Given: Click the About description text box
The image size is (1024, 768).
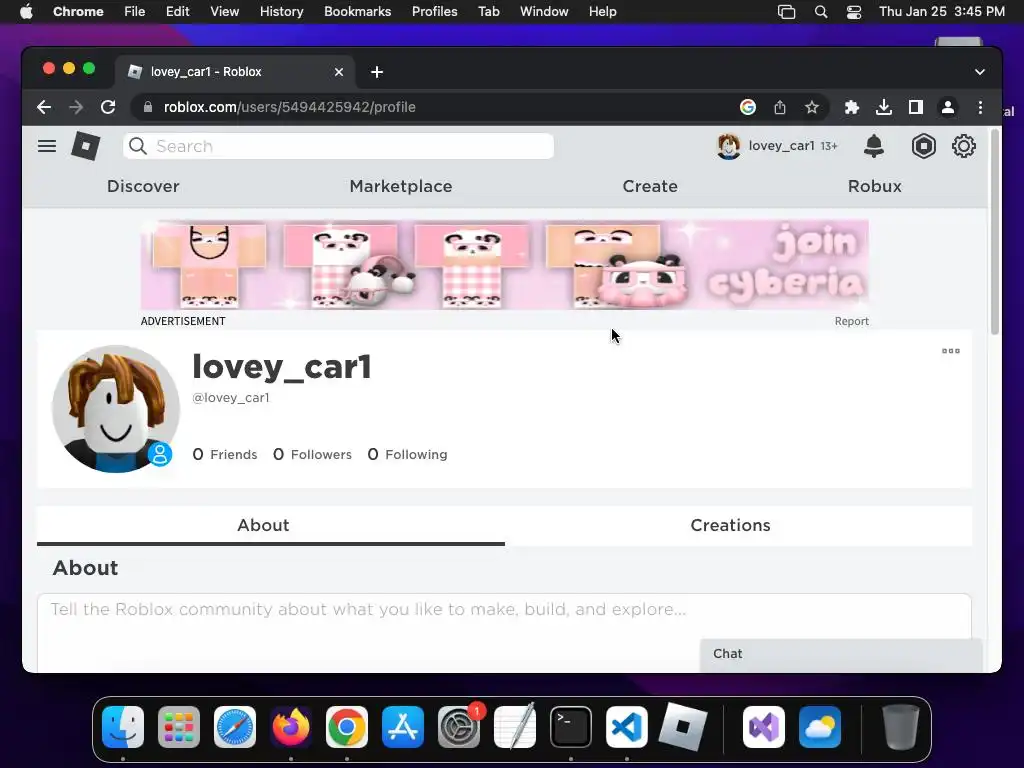Looking at the screenshot, I should point(504,630).
